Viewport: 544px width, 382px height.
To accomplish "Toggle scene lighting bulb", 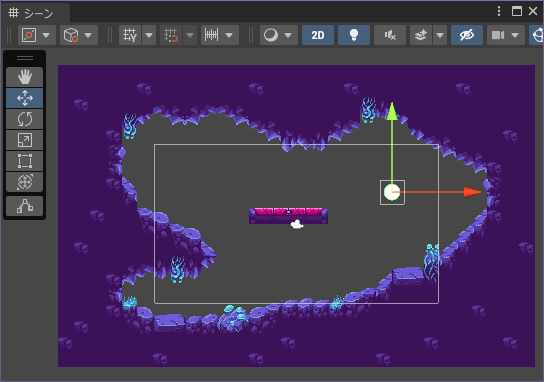I will point(354,35).
